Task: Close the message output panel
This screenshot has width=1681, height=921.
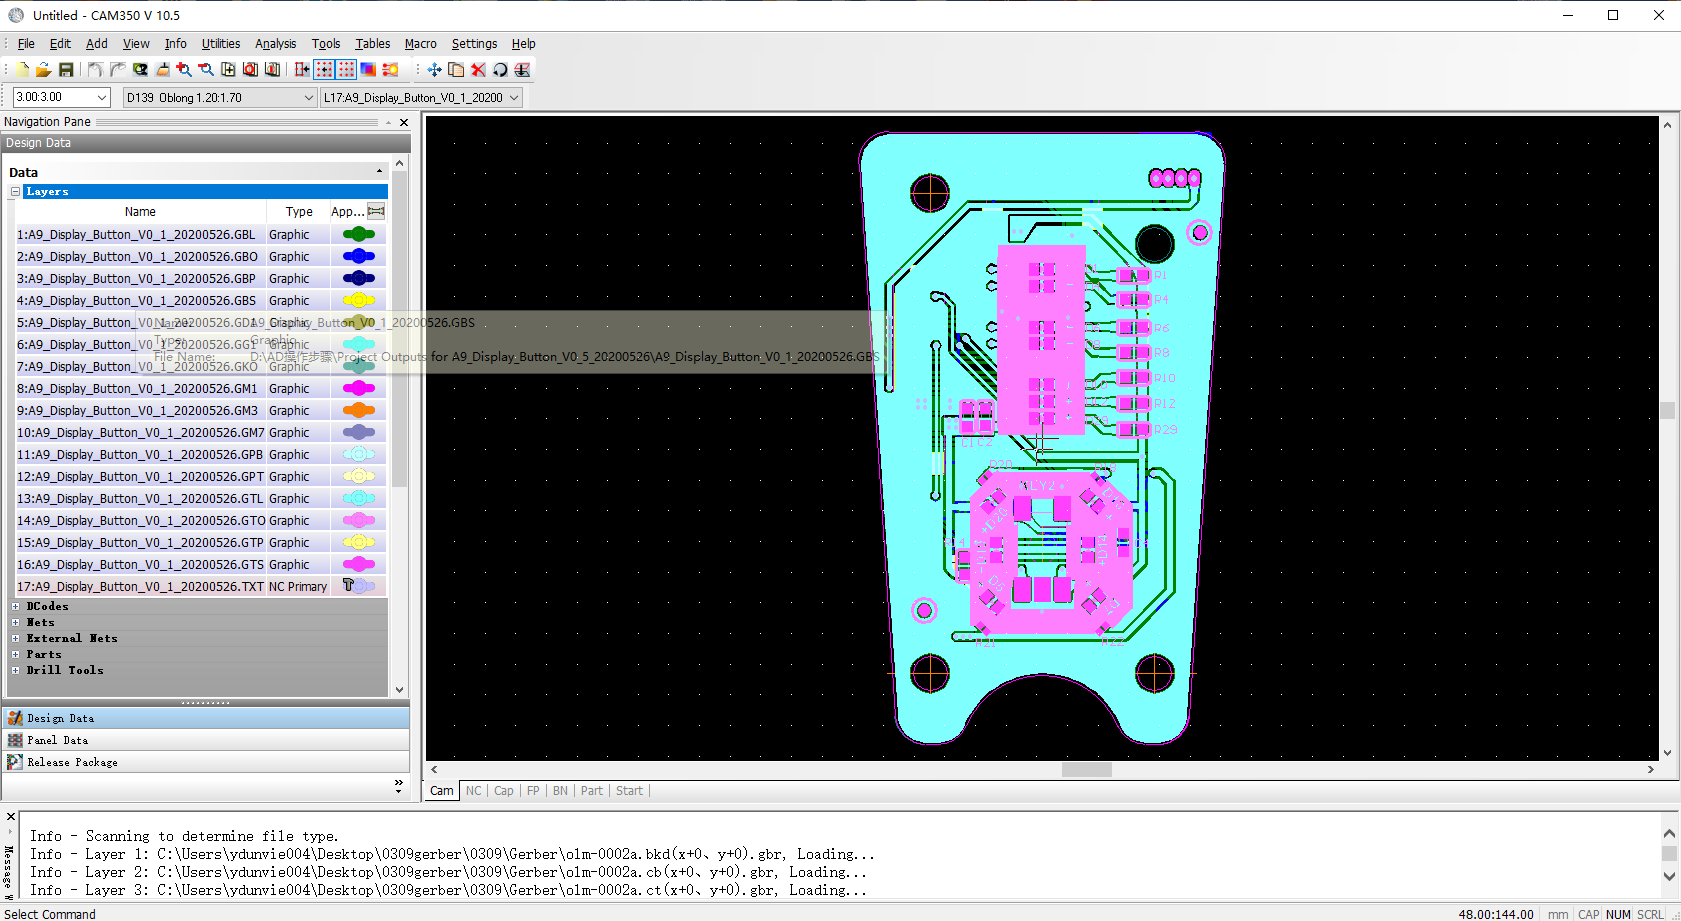Action: [x=11, y=817]
